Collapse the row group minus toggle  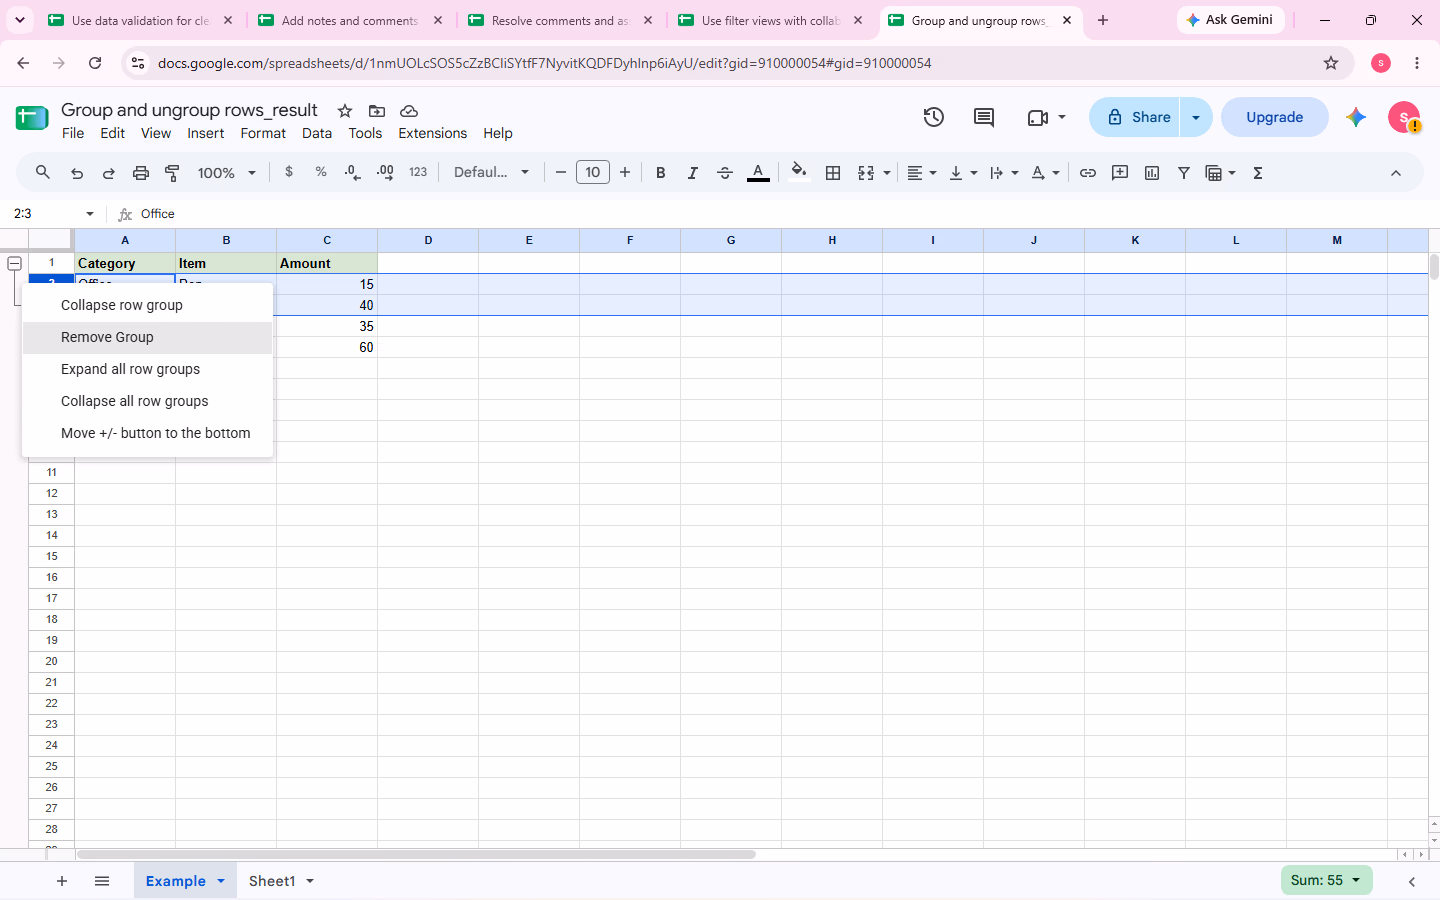15,263
